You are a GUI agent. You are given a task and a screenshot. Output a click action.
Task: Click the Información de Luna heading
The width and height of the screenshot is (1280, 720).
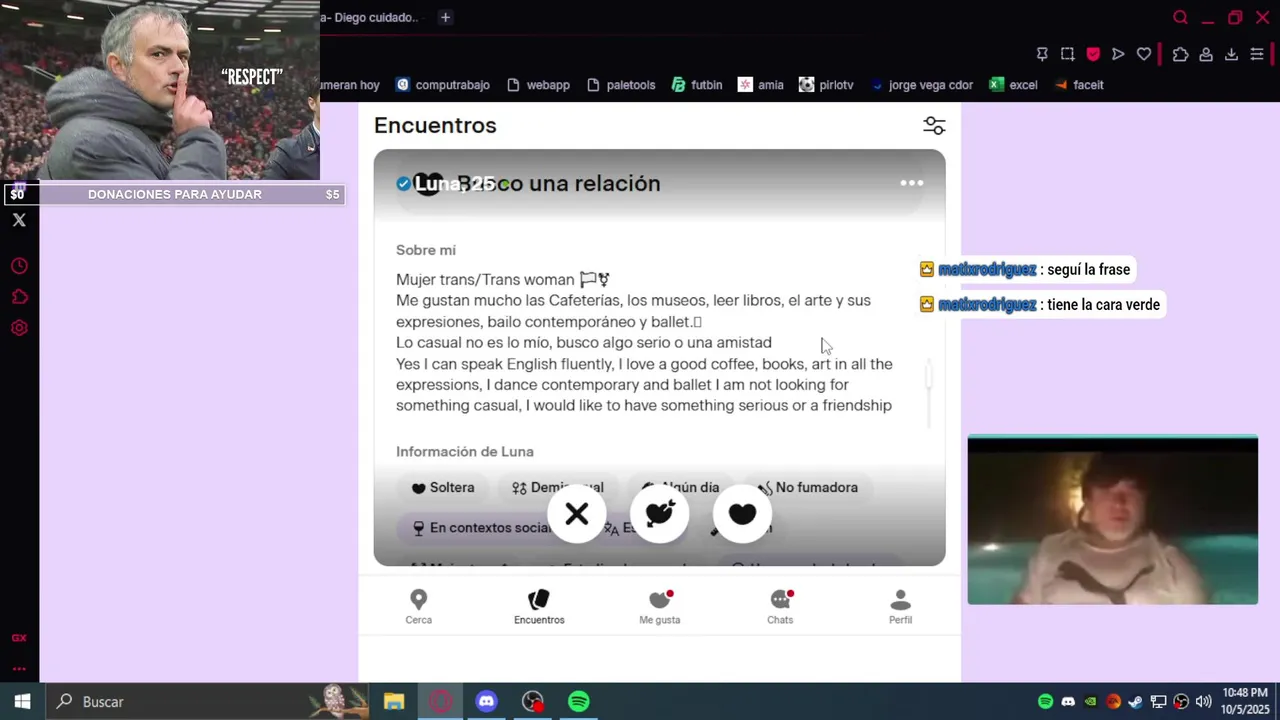pyautogui.click(x=465, y=452)
